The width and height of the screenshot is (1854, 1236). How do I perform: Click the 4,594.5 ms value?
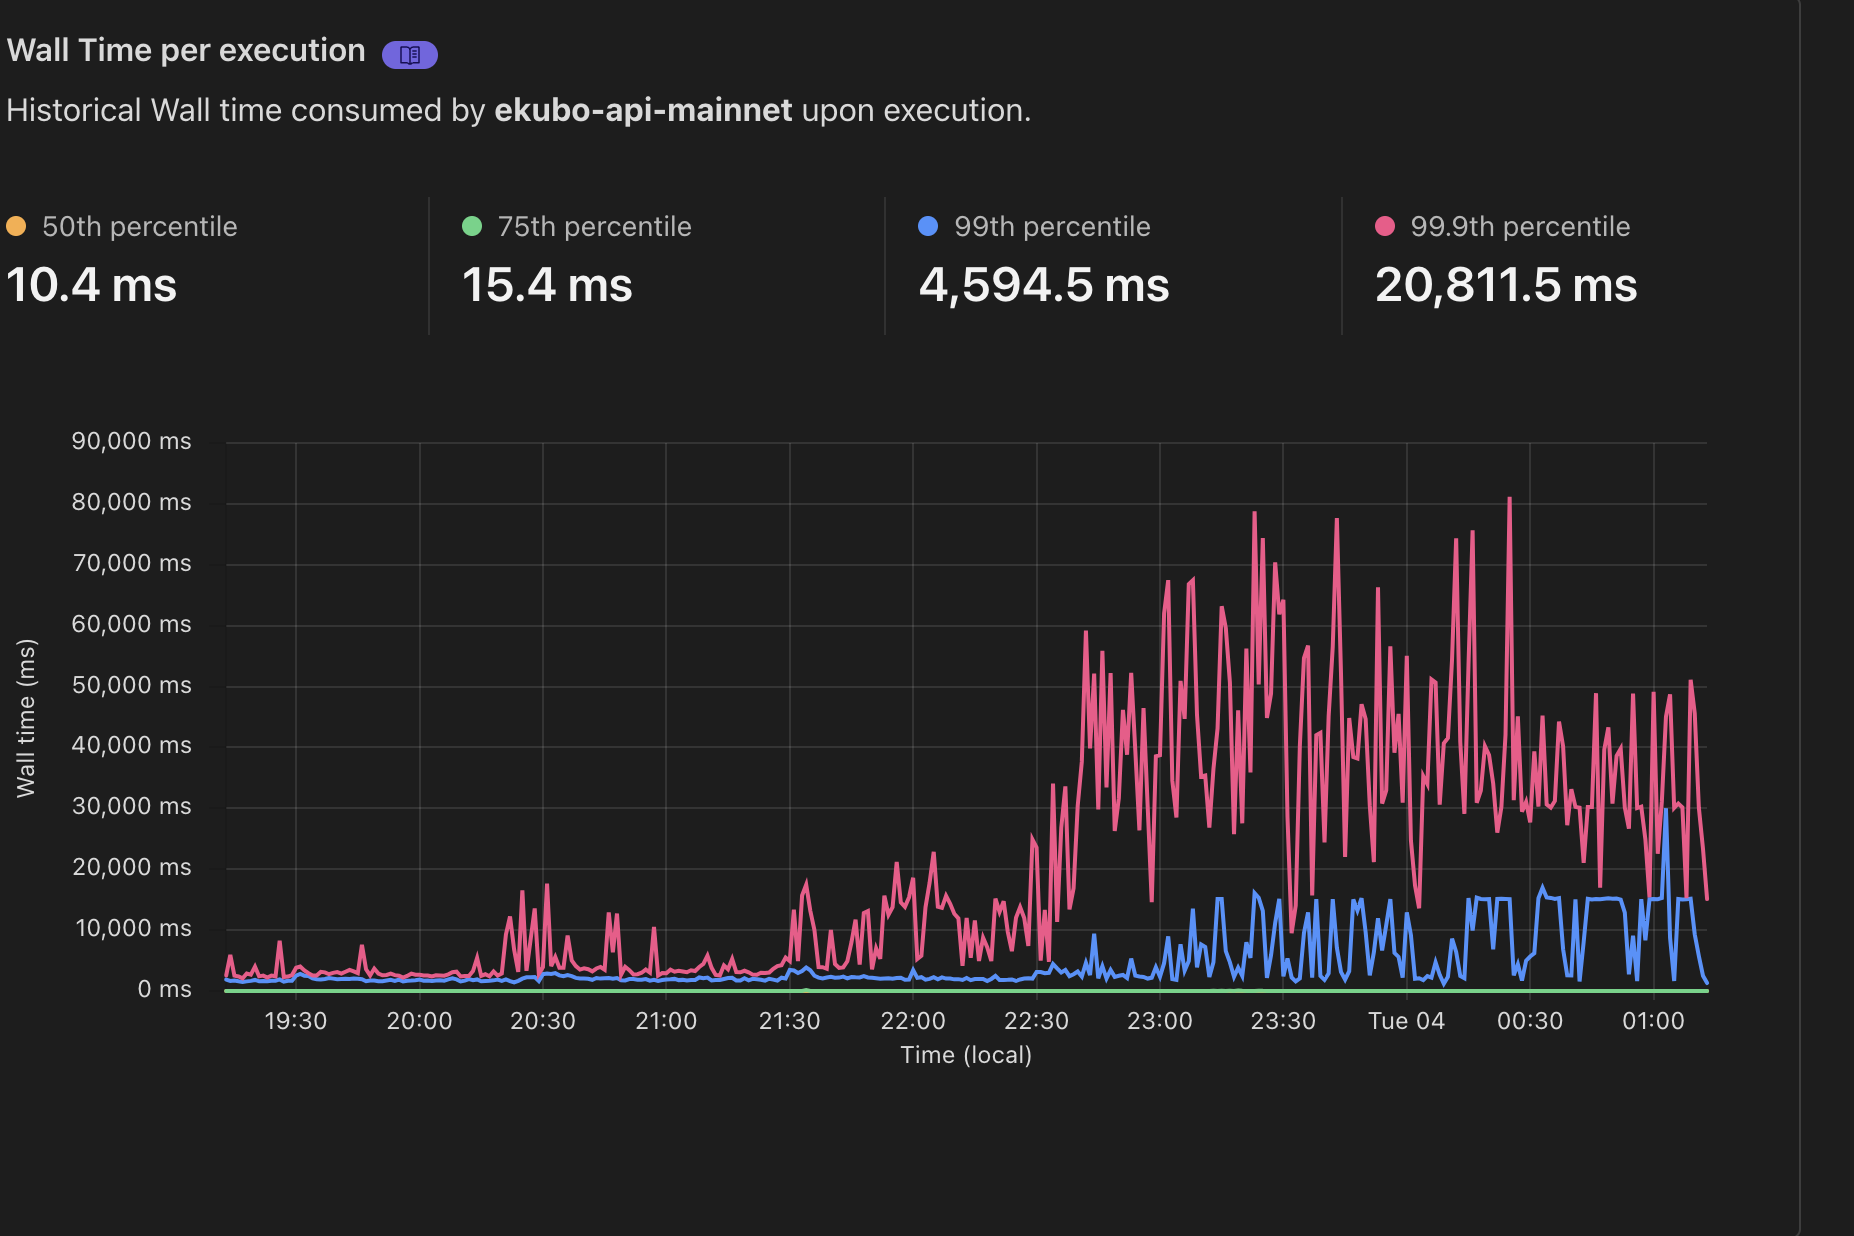click(x=1045, y=287)
